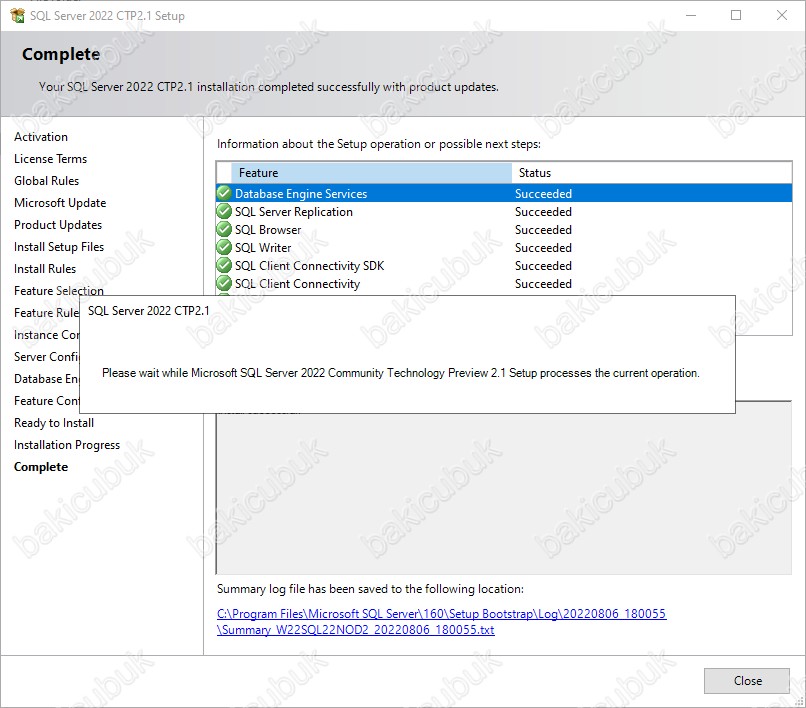Select the Database Engine Services row
This screenshot has height=708, width=806.
tap(504, 193)
